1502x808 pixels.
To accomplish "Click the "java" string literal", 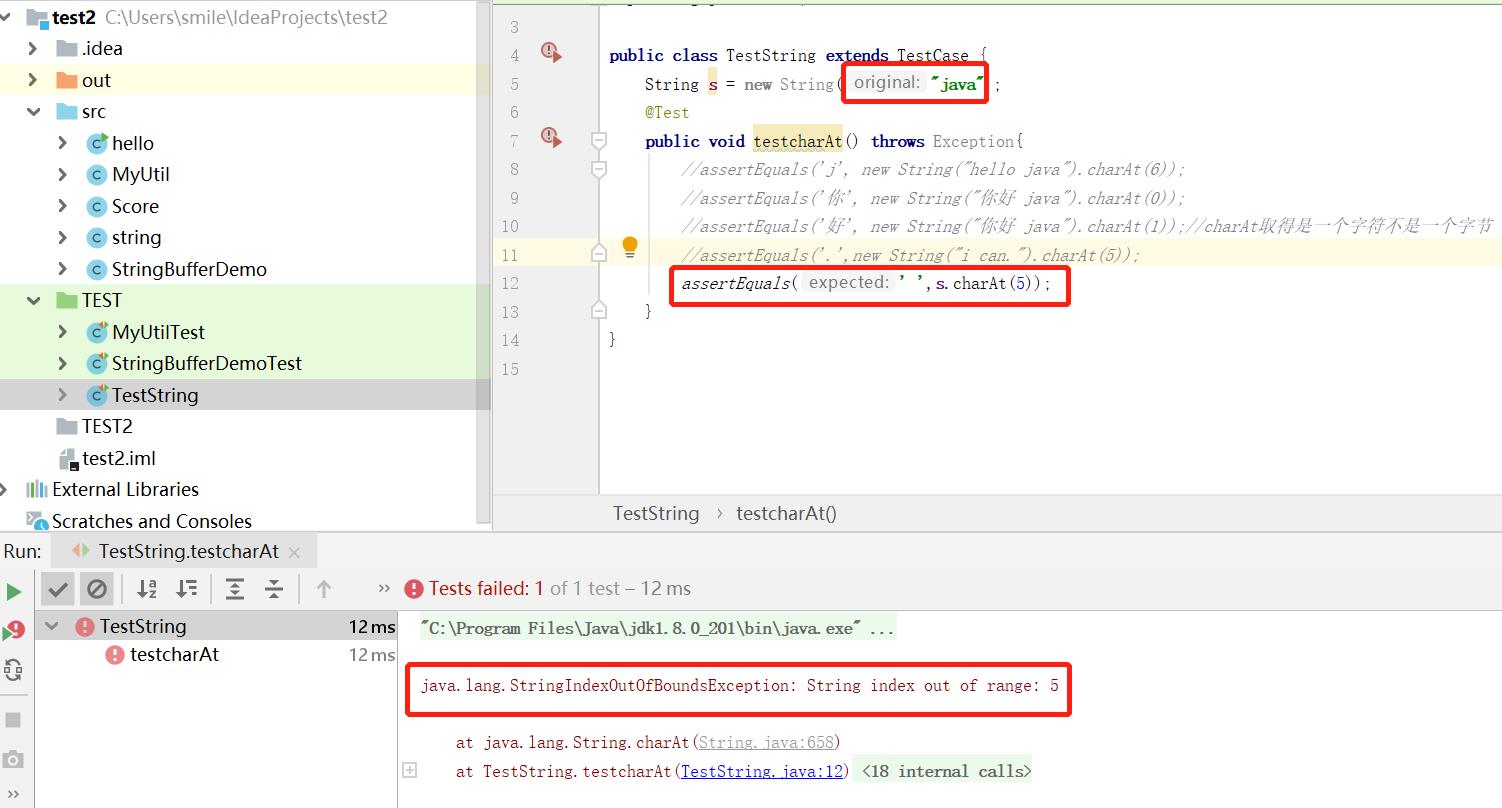I will [956, 83].
